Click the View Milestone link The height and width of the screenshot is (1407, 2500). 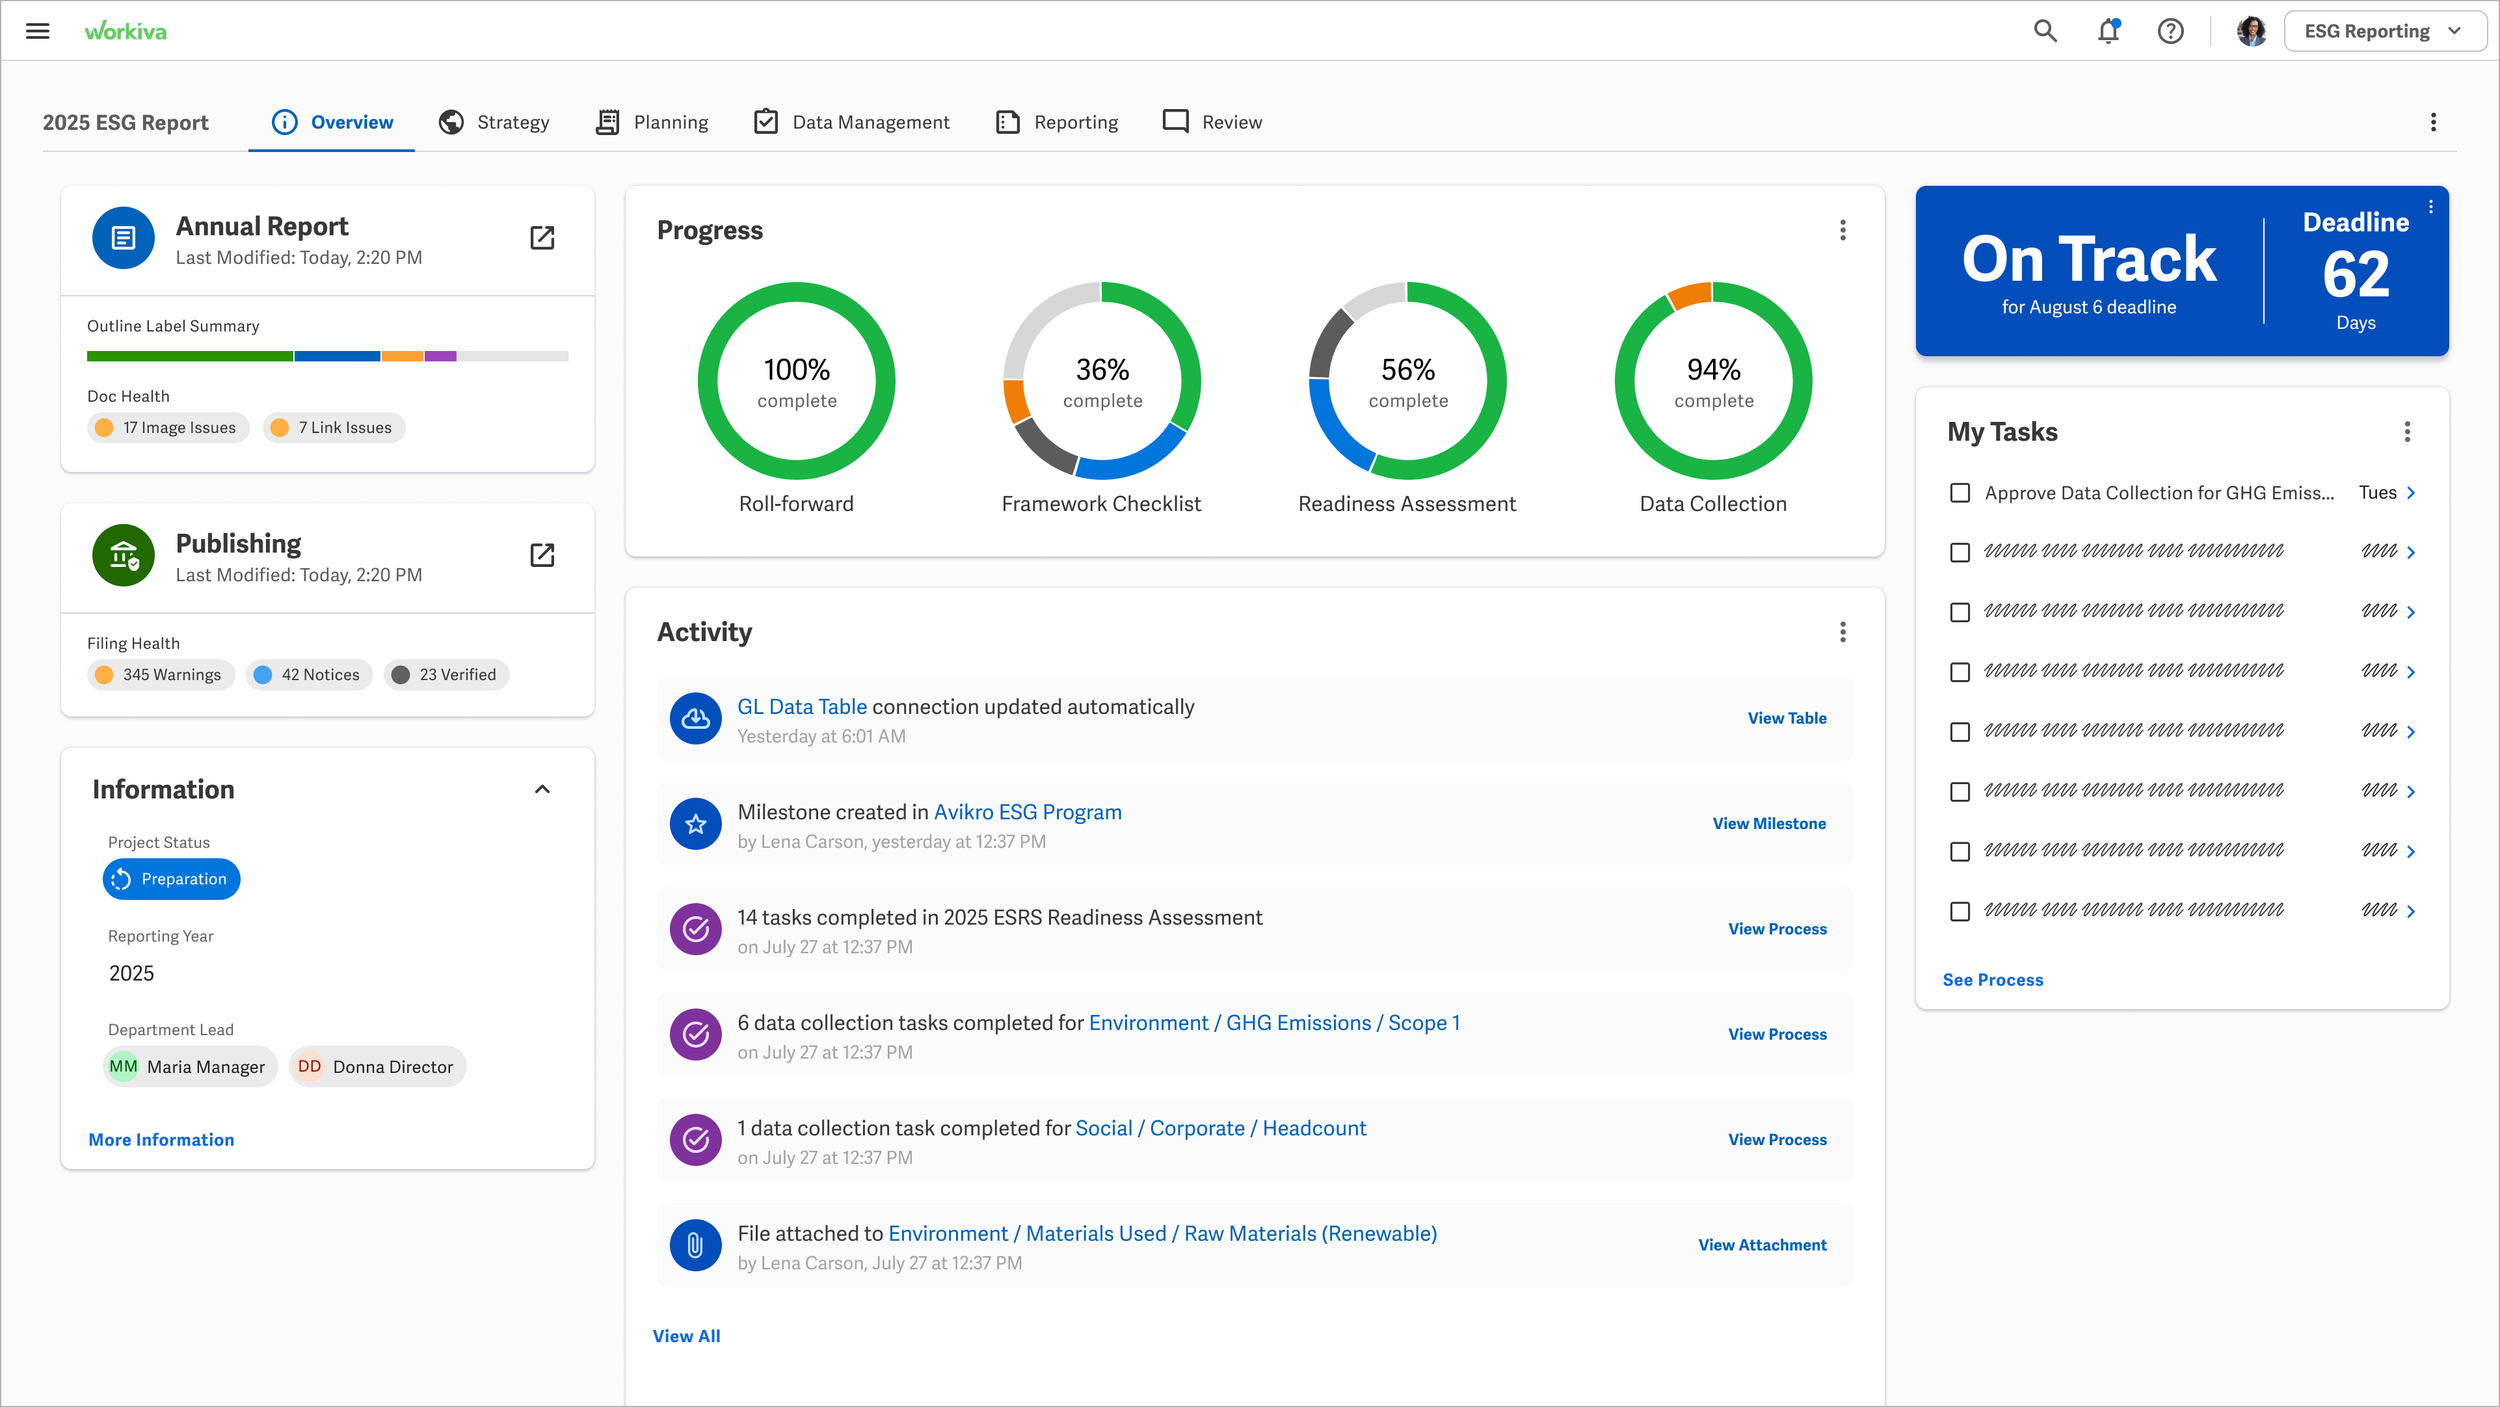click(1768, 824)
